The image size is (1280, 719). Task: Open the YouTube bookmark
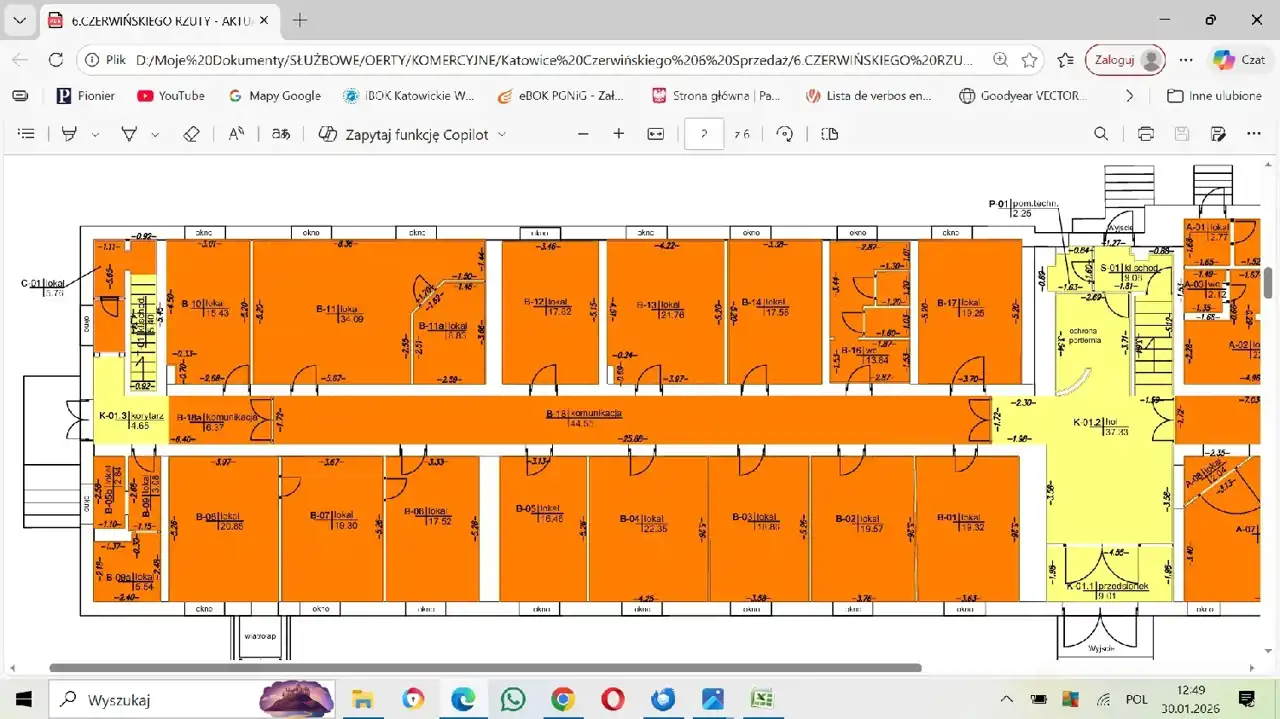pos(171,96)
